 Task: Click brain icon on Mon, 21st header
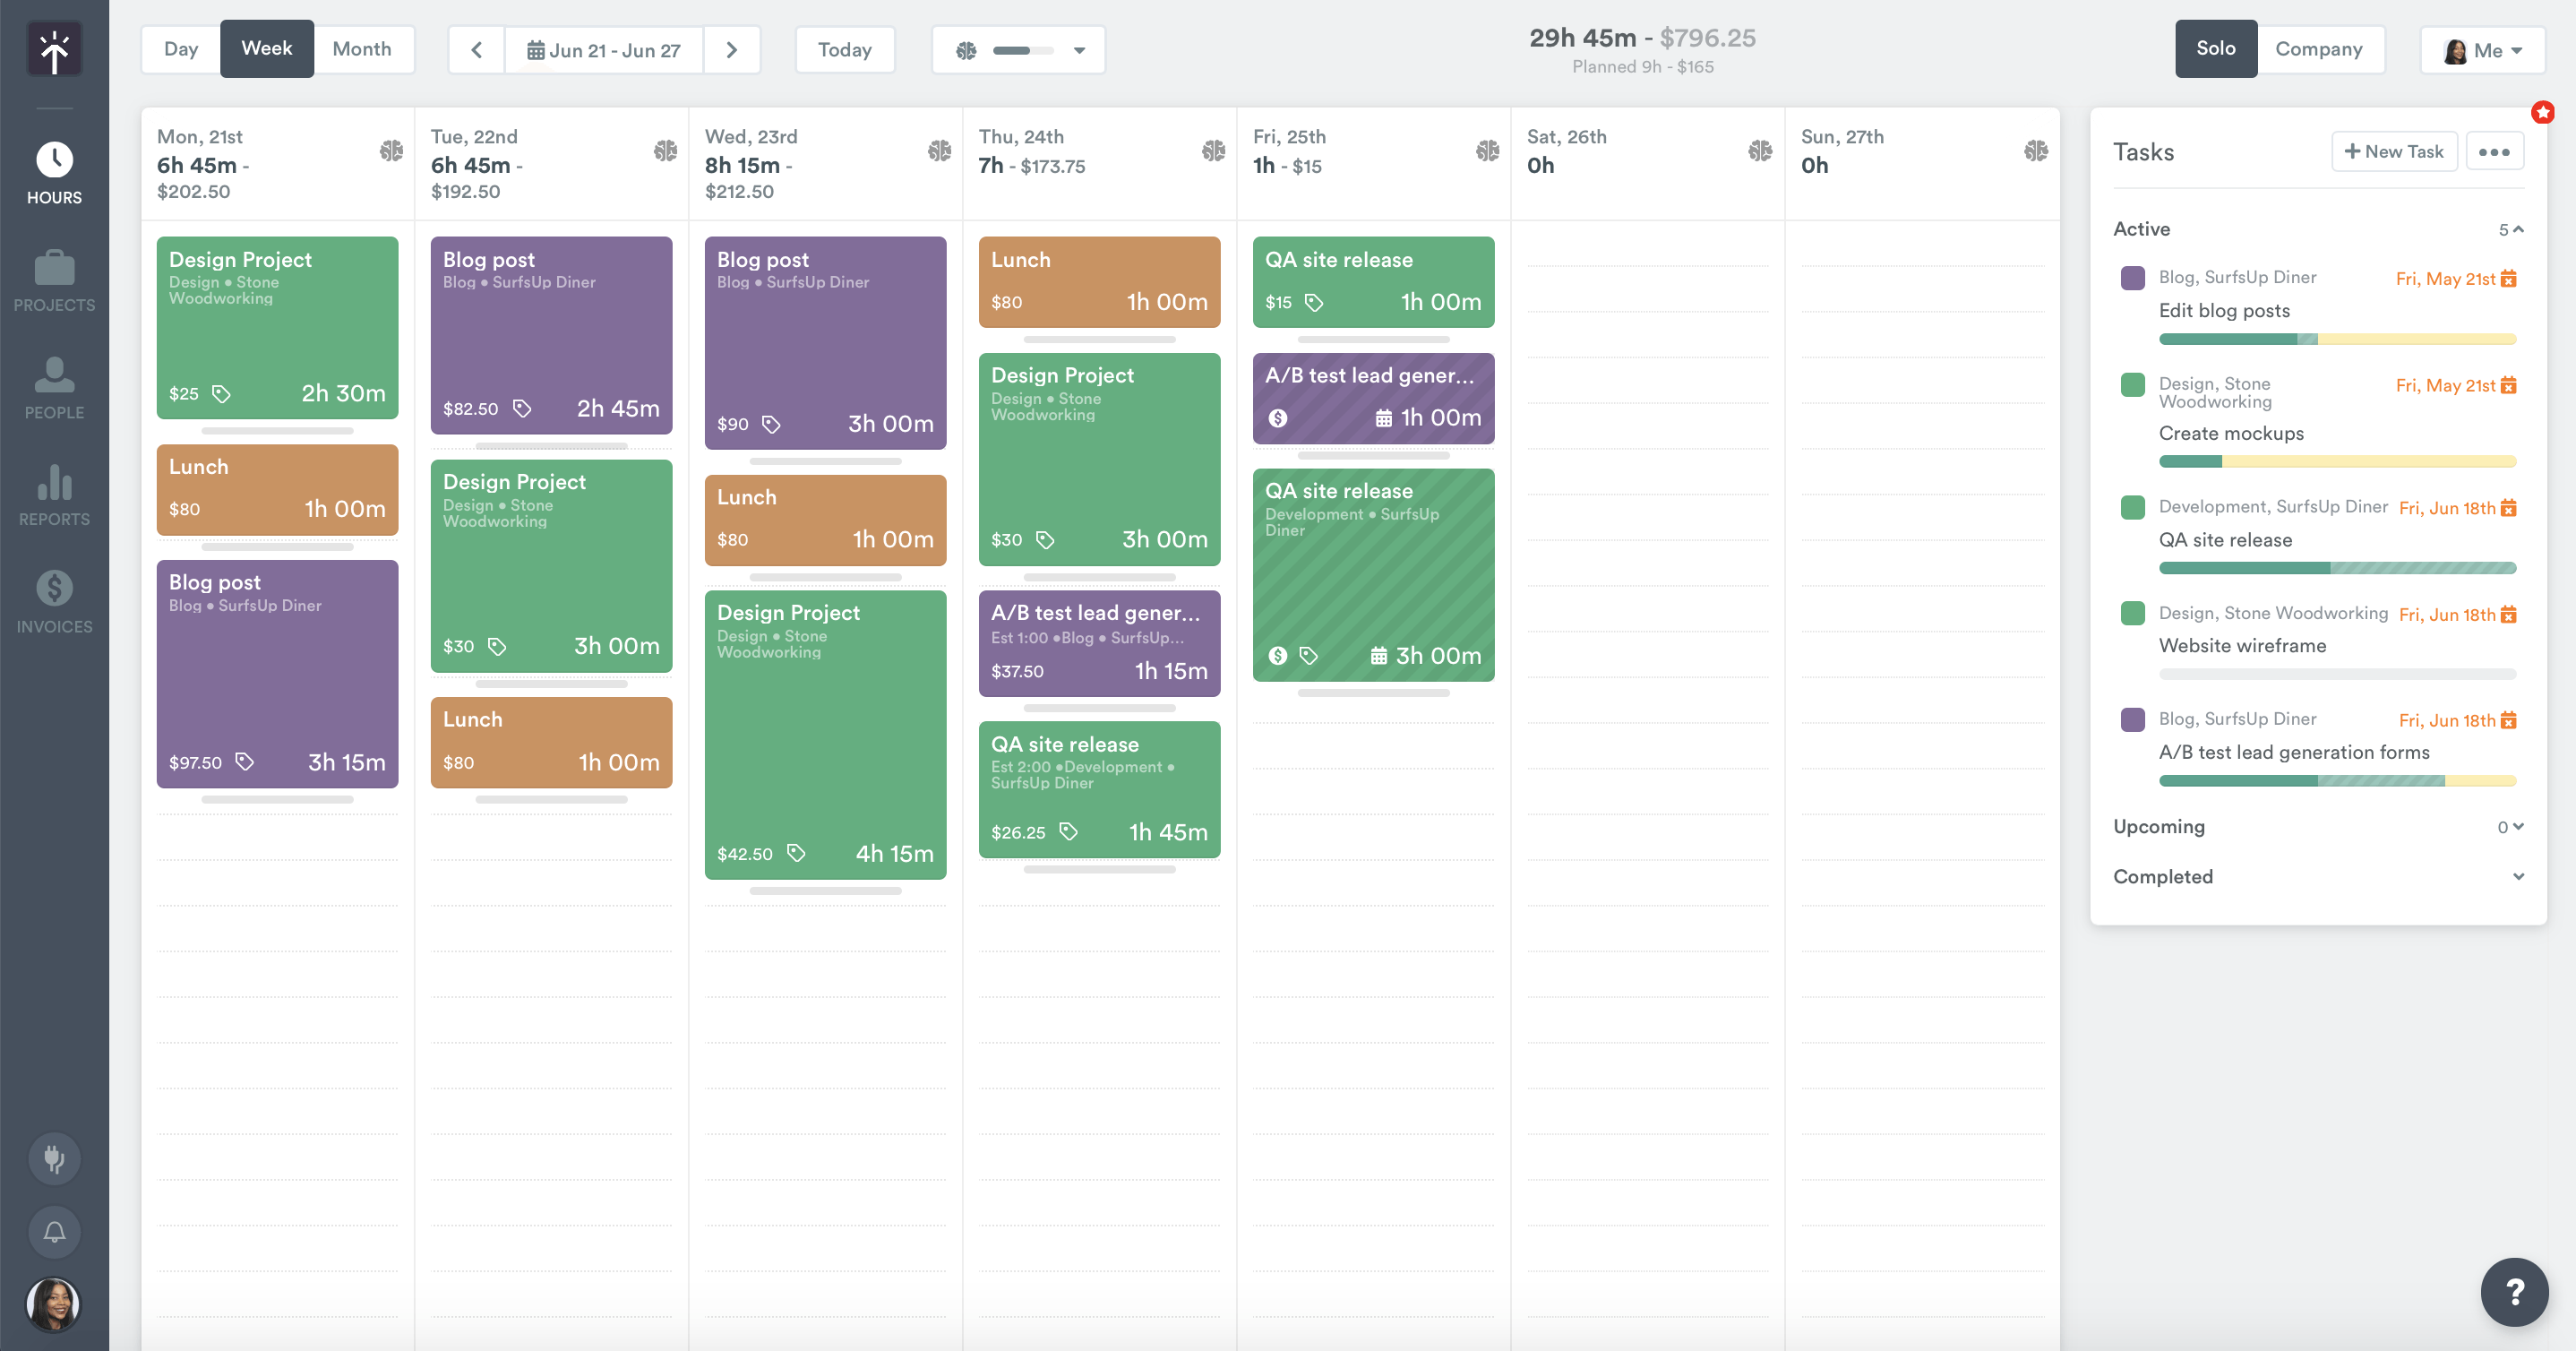(391, 151)
